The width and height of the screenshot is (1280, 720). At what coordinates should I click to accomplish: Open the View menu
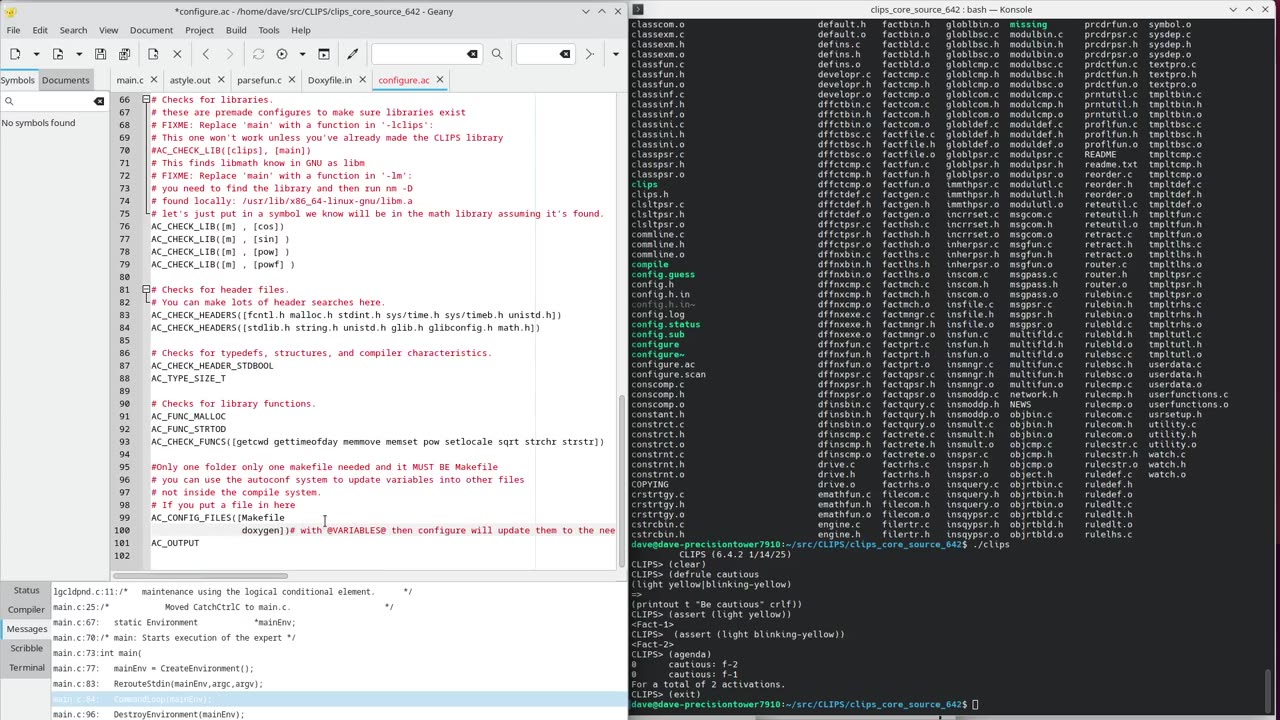(x=108, y=30)
